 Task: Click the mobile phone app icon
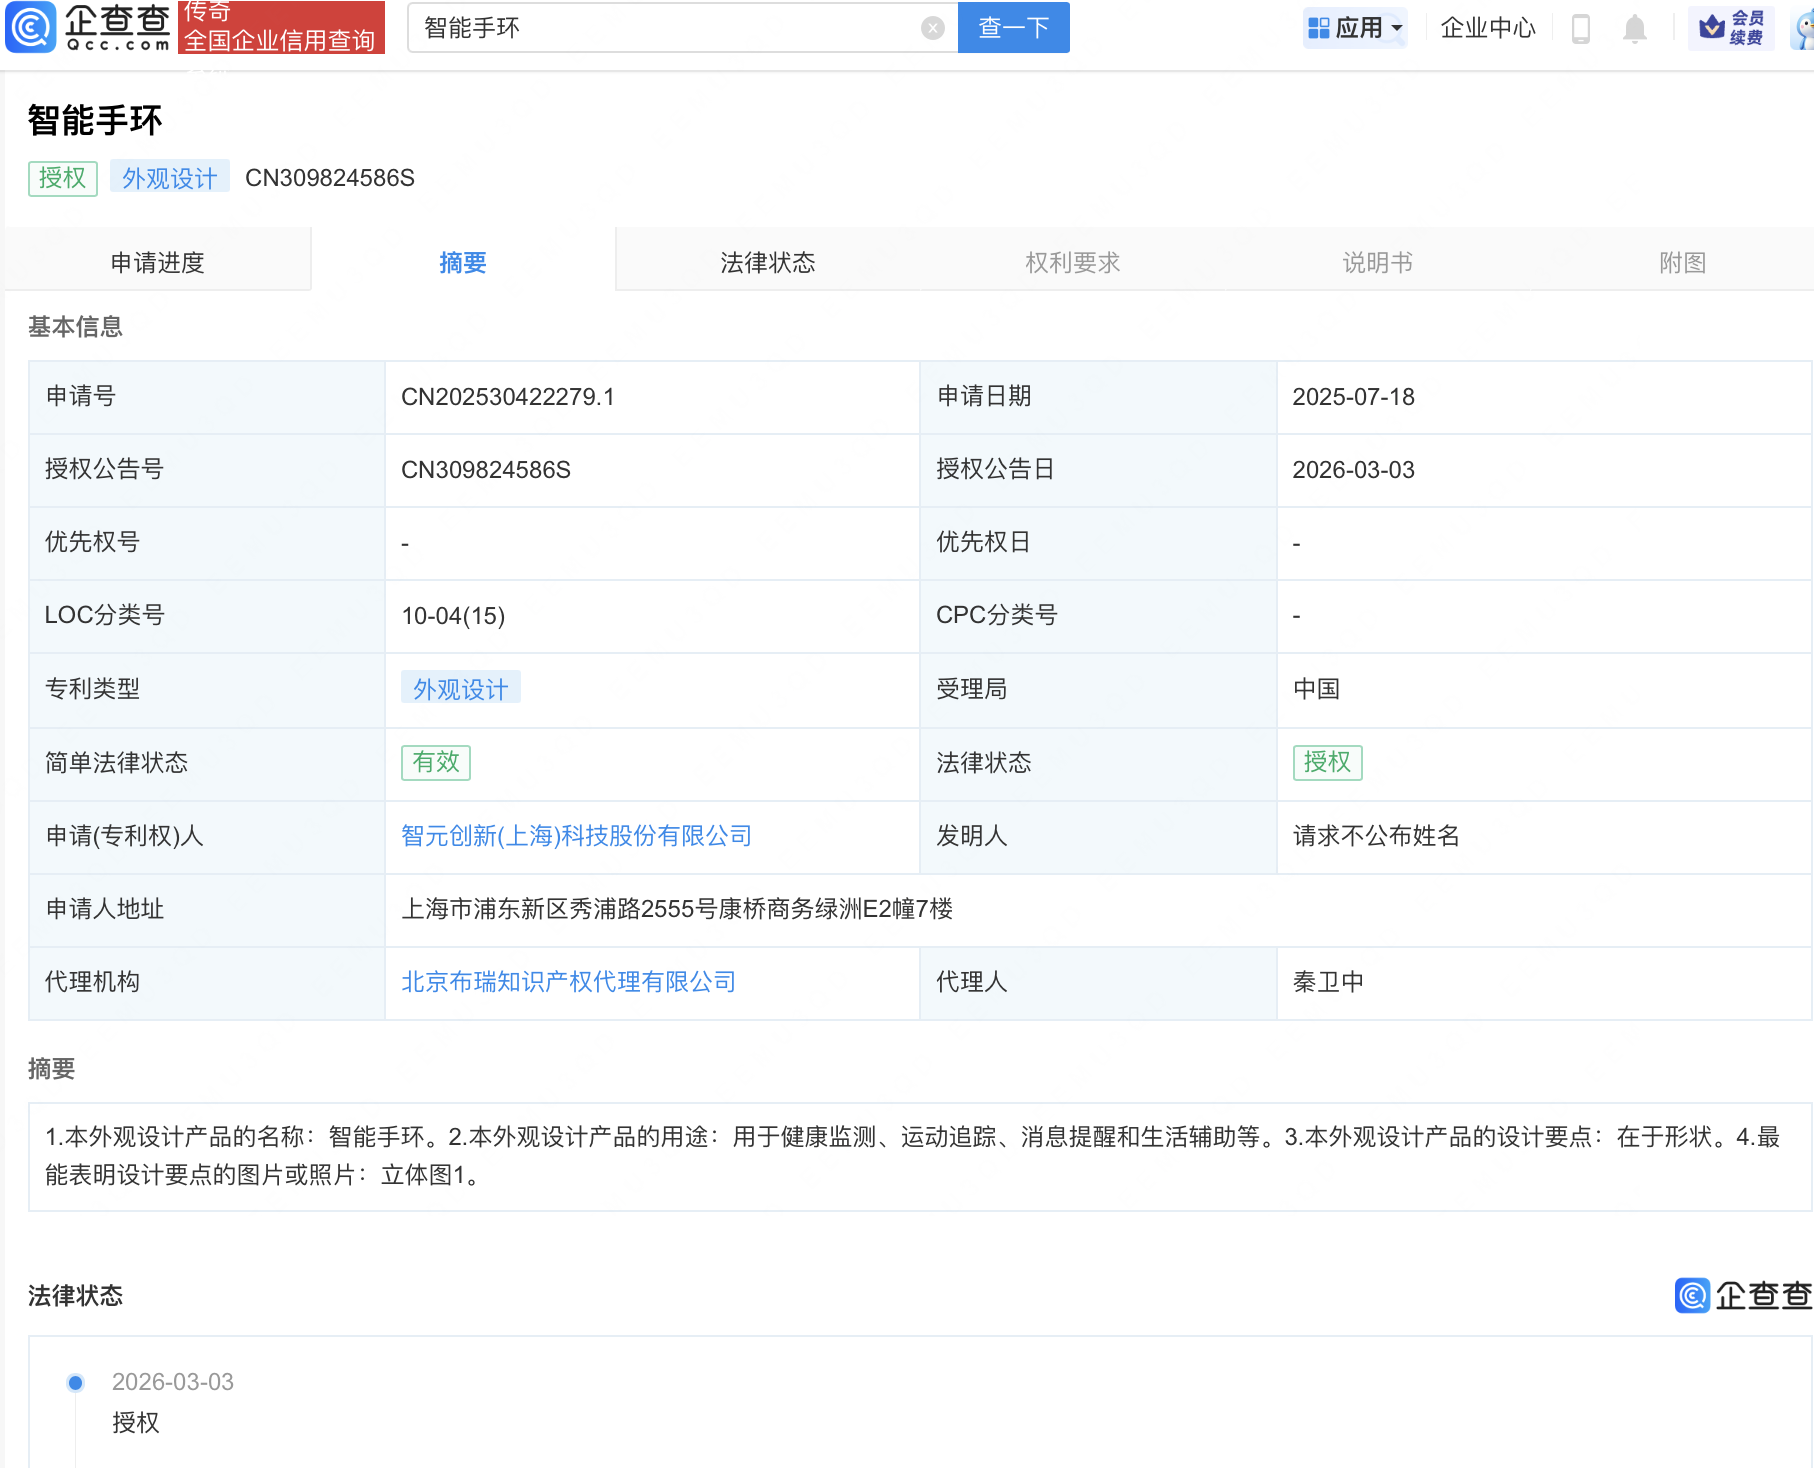click(1581, 28)
